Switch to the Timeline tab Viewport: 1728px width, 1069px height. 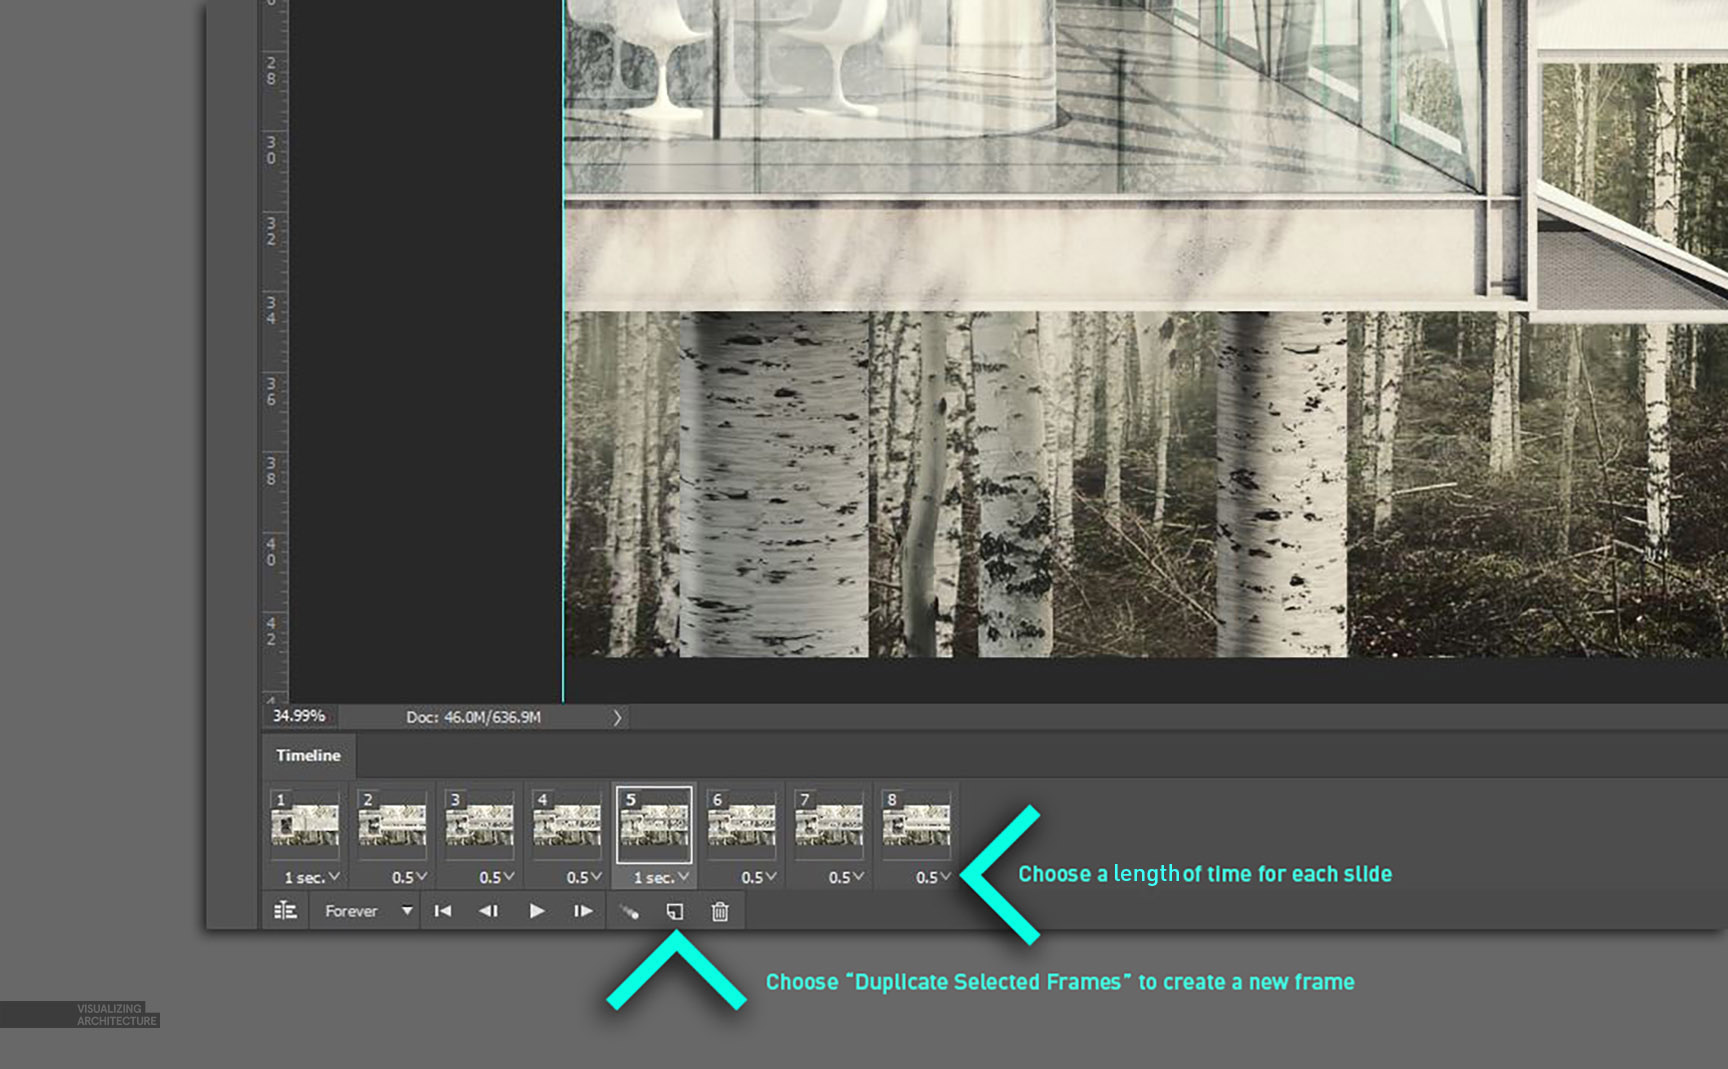(x=308, y=755)
